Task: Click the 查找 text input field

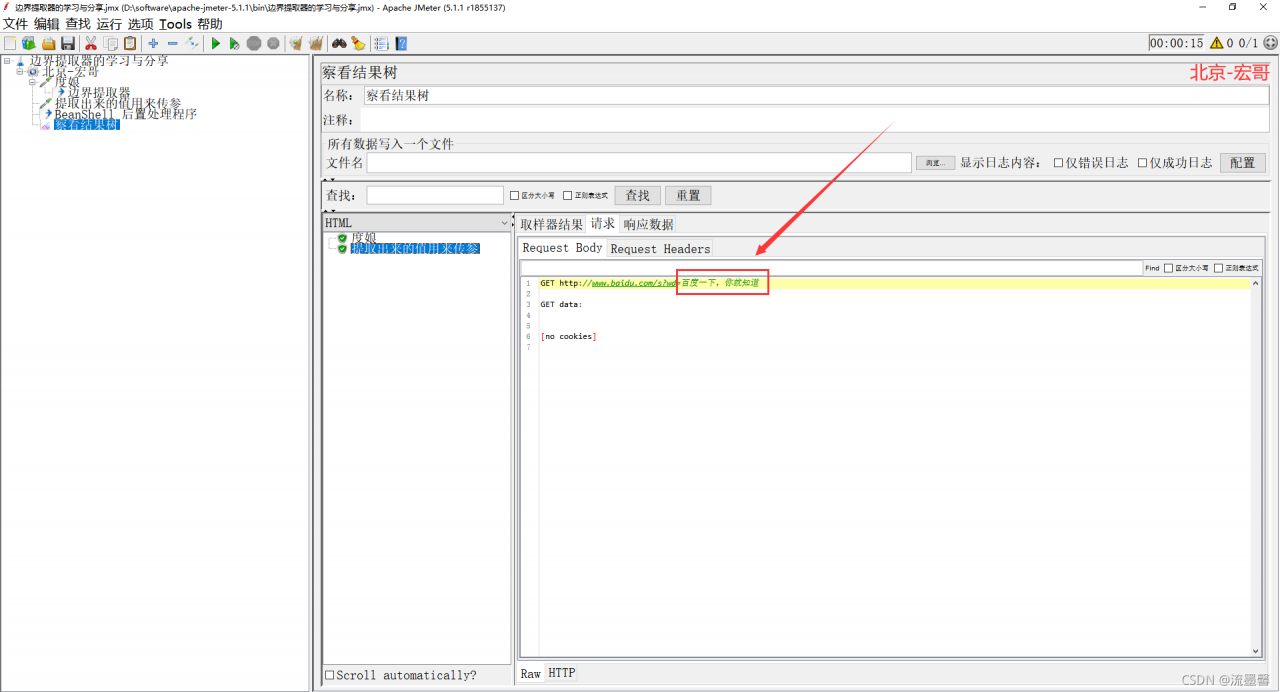Action: click(x=435, y=196)
